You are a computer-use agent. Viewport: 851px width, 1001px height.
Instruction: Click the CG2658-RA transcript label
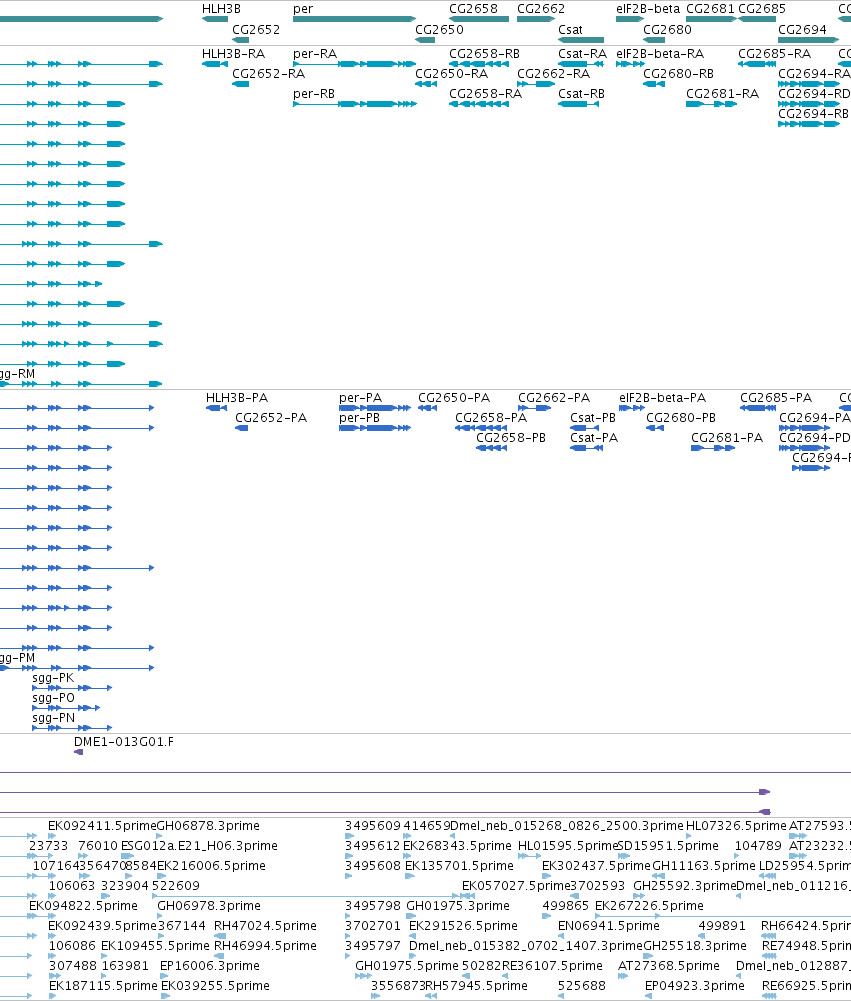485,94
